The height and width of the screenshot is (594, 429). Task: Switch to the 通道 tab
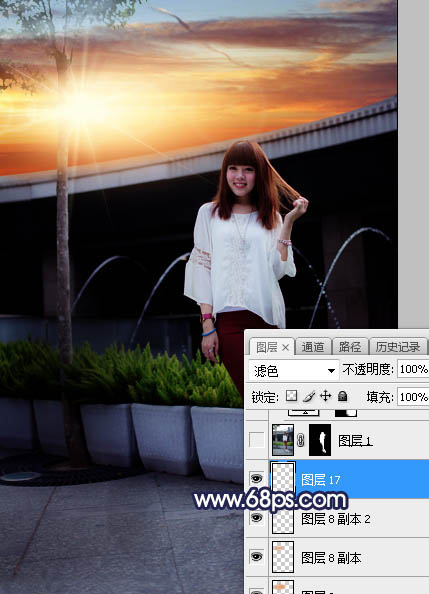[x=313, y=347]
